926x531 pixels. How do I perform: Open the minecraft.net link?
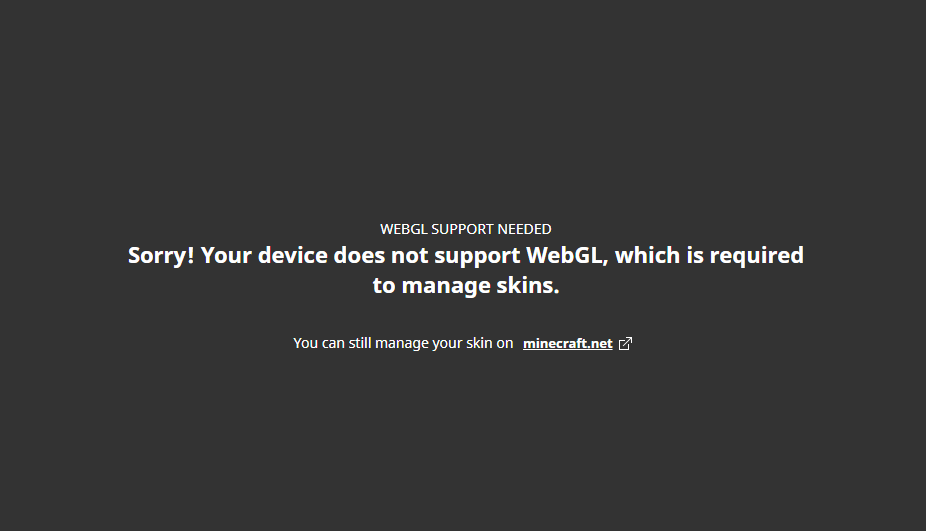567,344
